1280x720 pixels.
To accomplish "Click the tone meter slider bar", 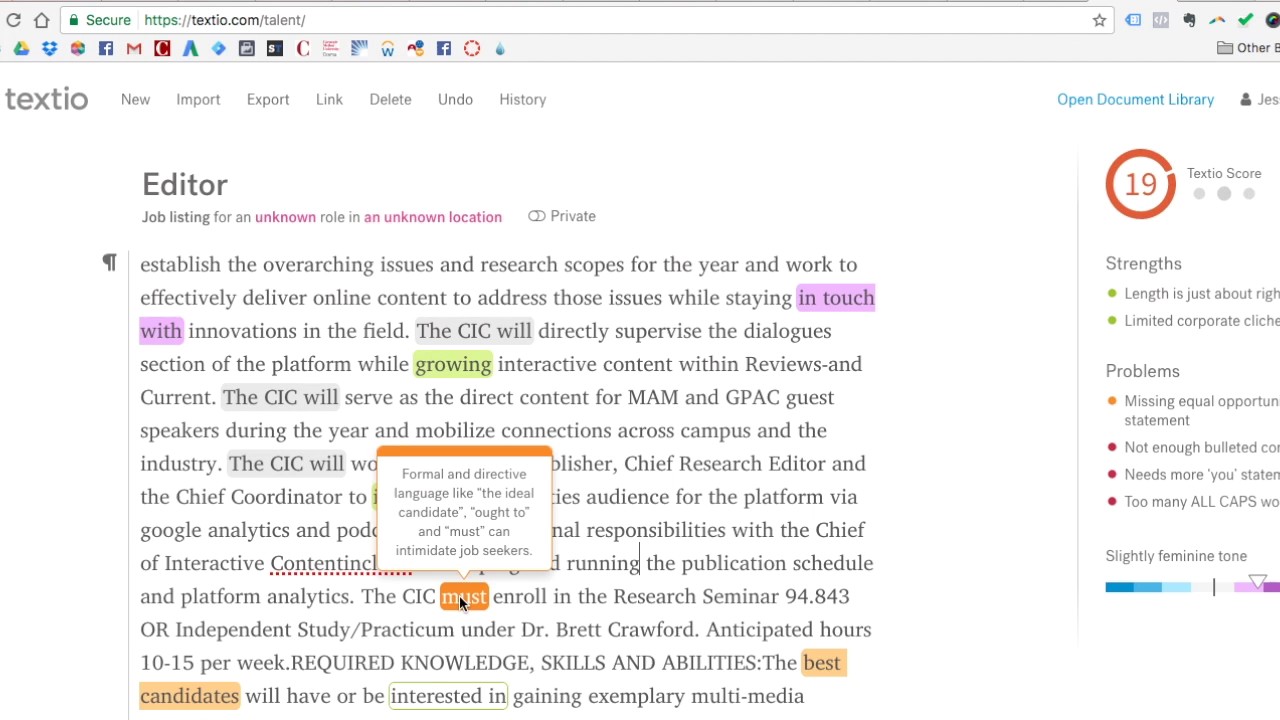I will point(1192,587).
